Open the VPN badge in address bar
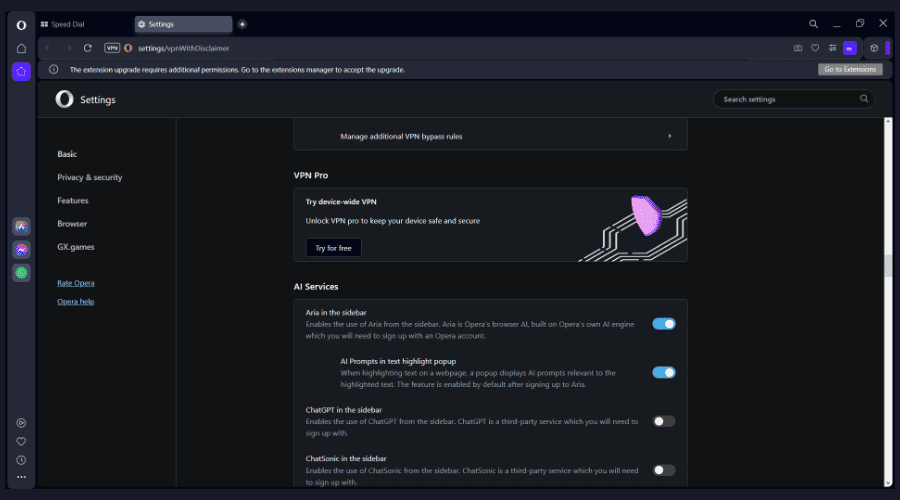900x500 pixels. tap(112, 48)
